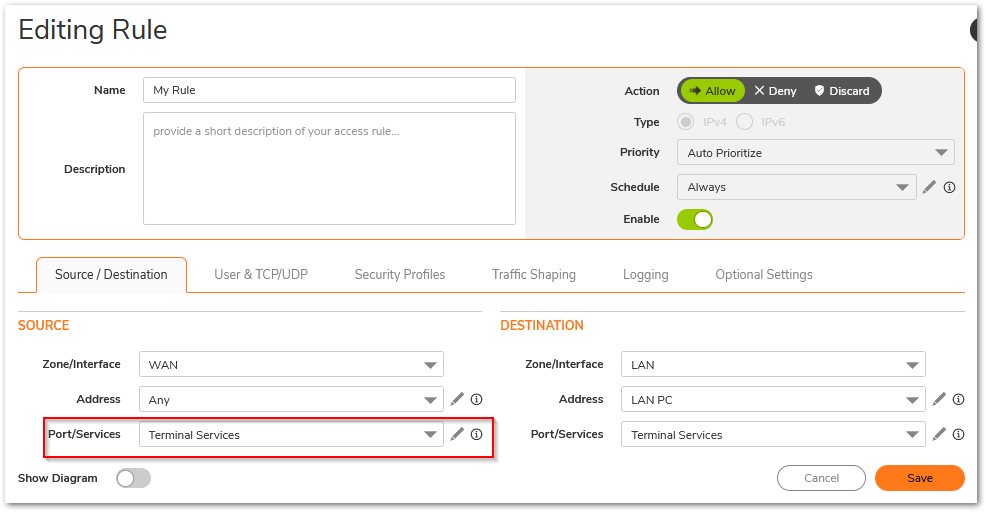Image resolution: width=986 pixels, height=512 pixels.
Task: Open Destination Port/Services info icon
Action: (958, 434)
